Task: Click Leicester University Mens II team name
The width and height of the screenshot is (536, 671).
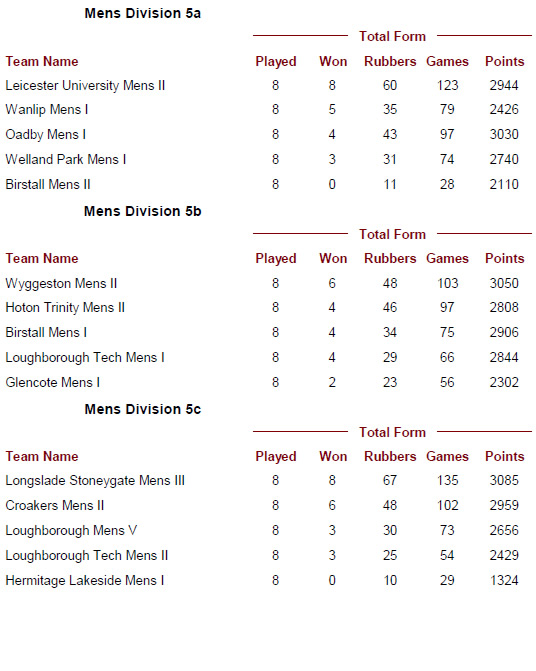Action: pyautogui.click(x=85, y=85)
